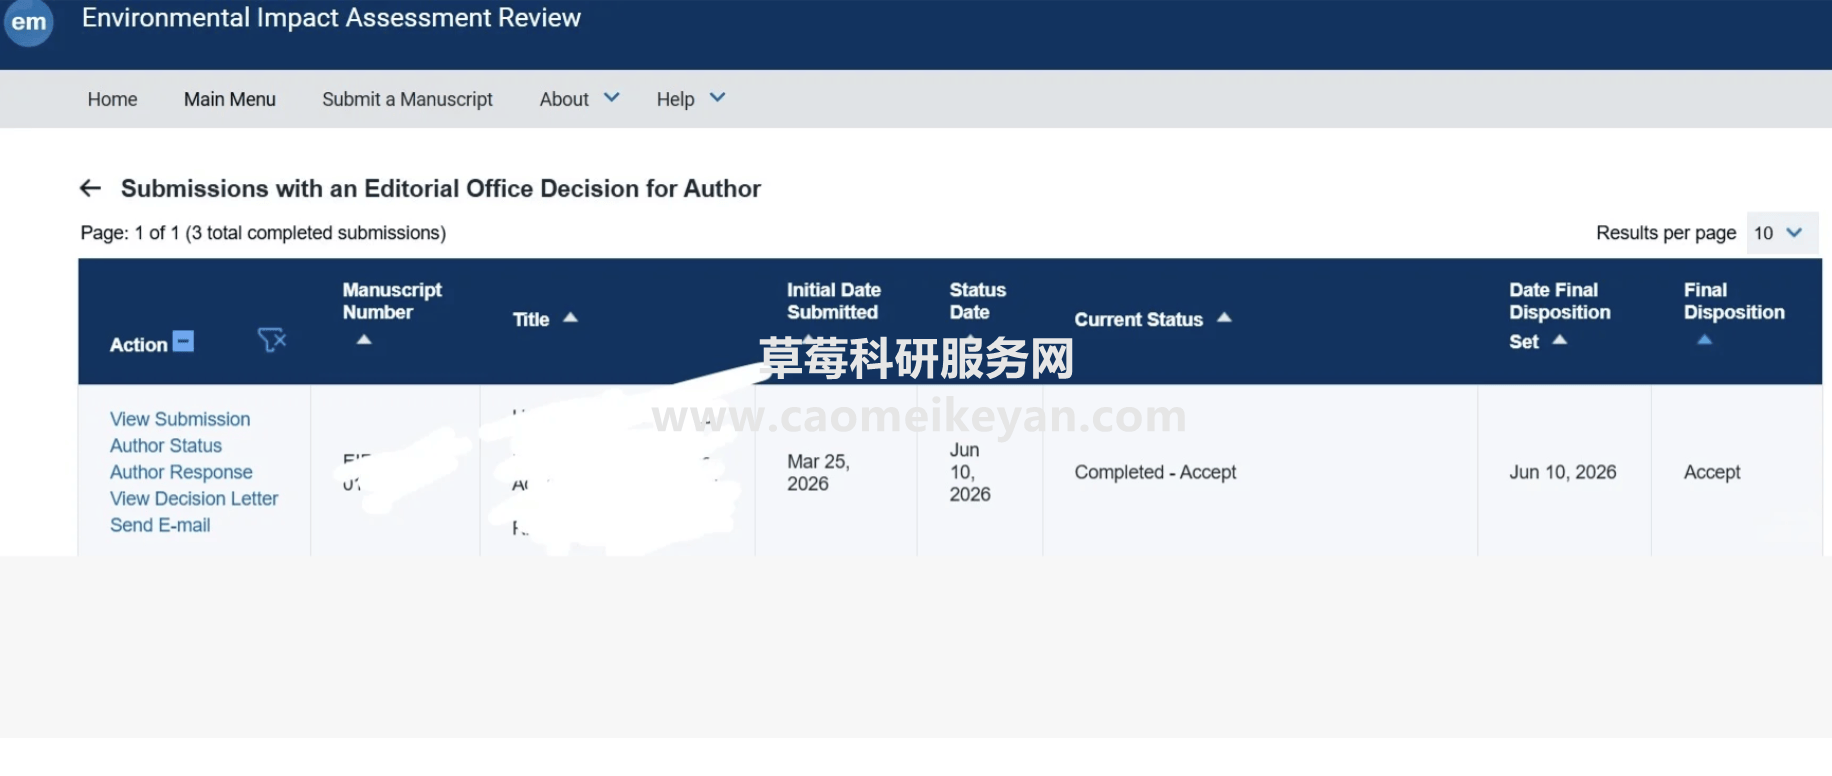Click the Send E-mail link
1832x776 pixels.
point(160,525)
